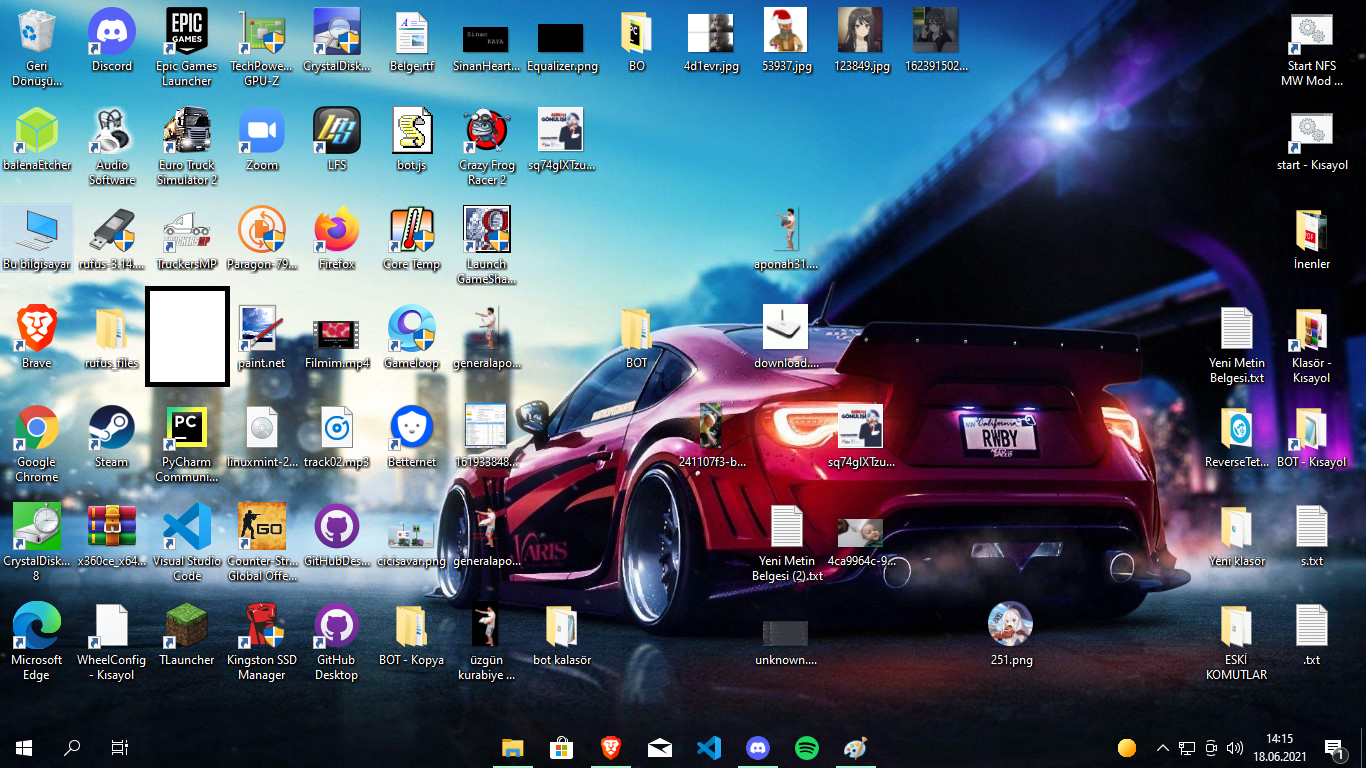Open Kingston SSD Manager shortcut
Screen dimensions: 1366x768
(x=262, y=641)
